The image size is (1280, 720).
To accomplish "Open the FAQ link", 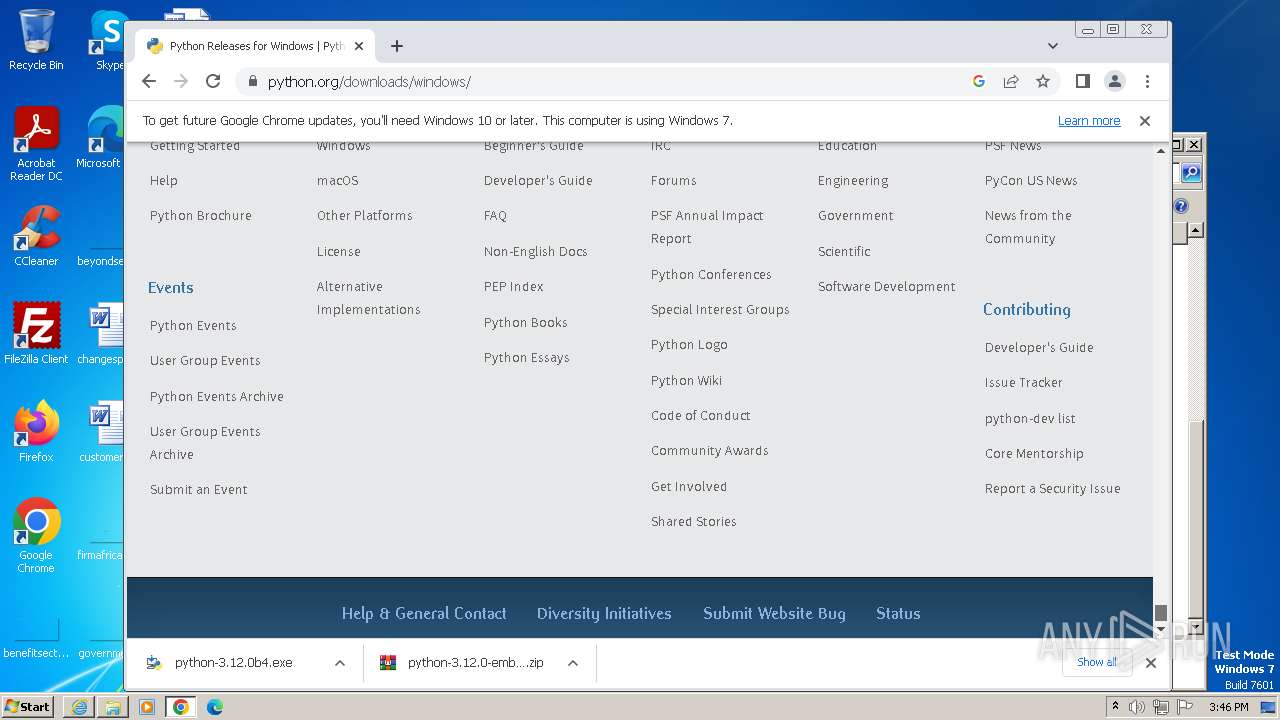I will (x=495, y=216).
